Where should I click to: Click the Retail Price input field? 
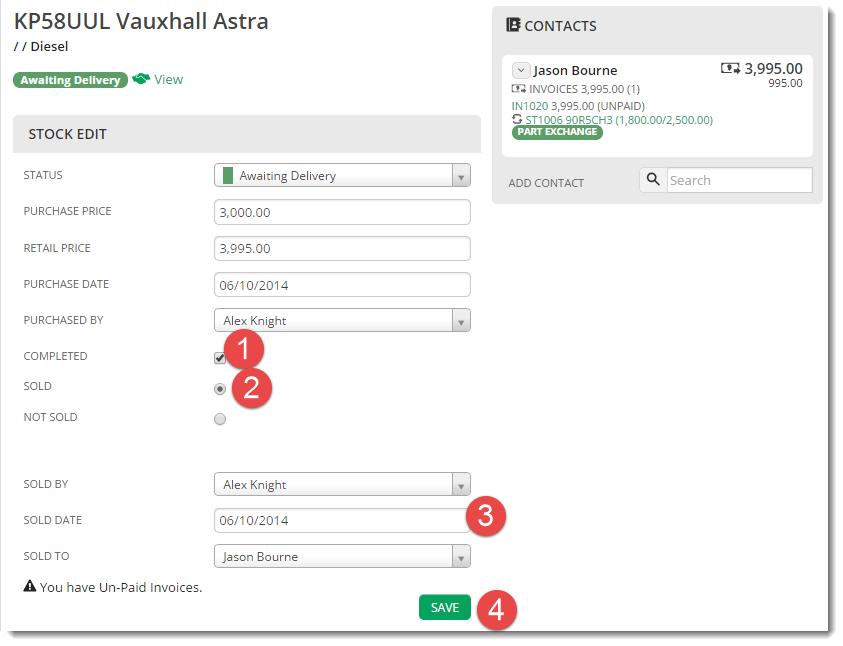click(342, 248)
